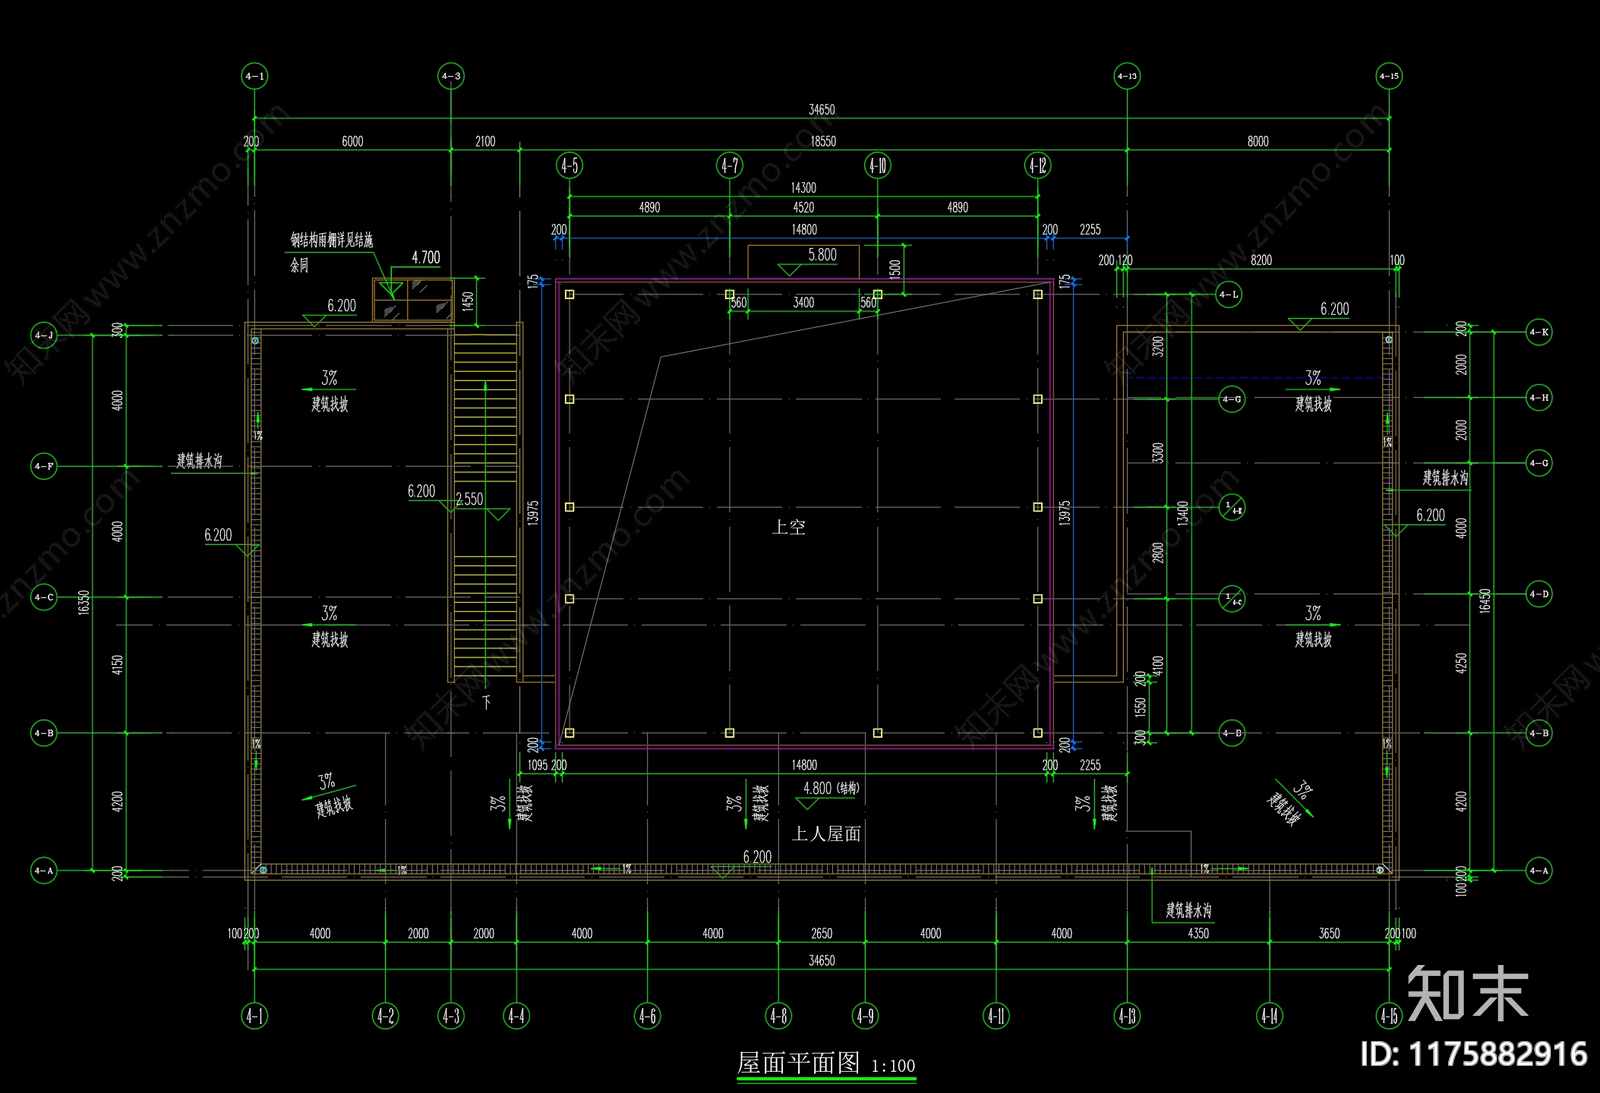Select the 4-C grid axis bubble
This screenshot has width=1600, height=1093.
pyautogui.click(x=44, y=597)
